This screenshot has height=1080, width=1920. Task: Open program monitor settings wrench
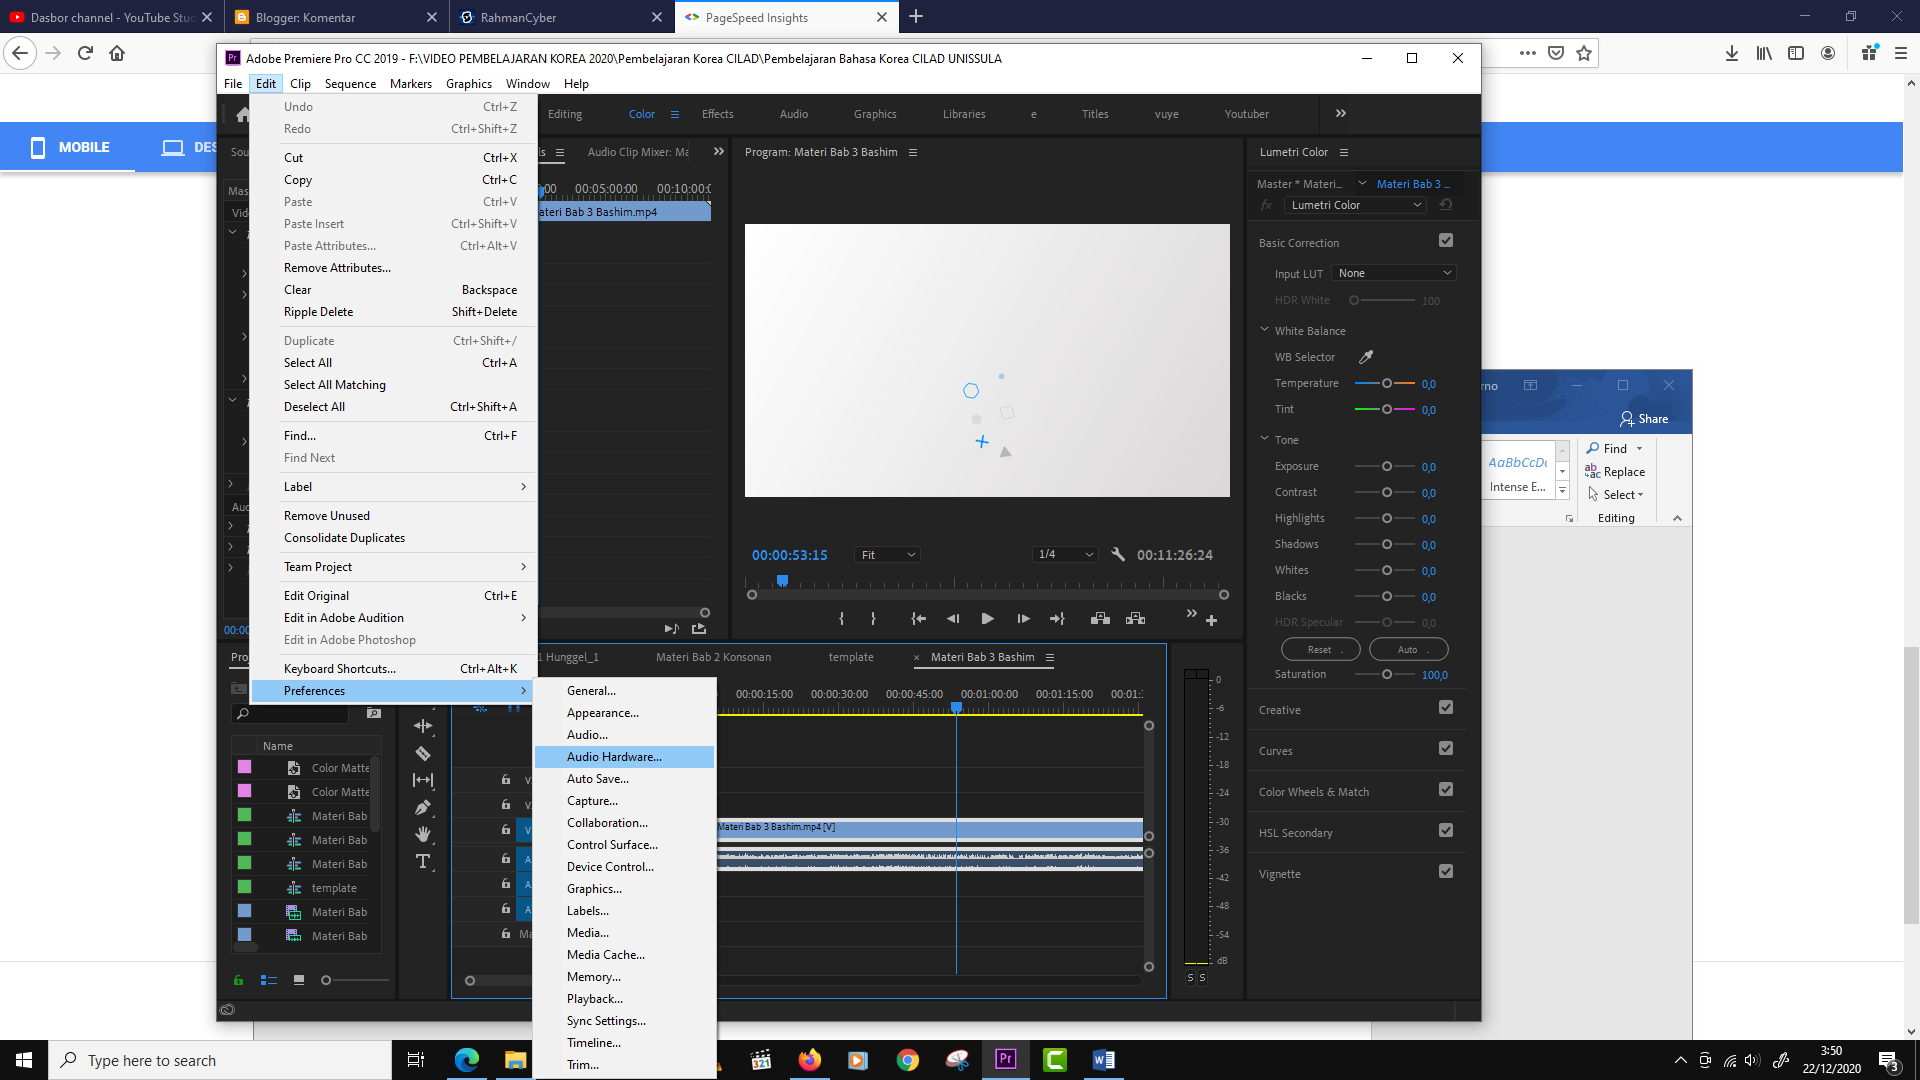(x=1118, y=555)
